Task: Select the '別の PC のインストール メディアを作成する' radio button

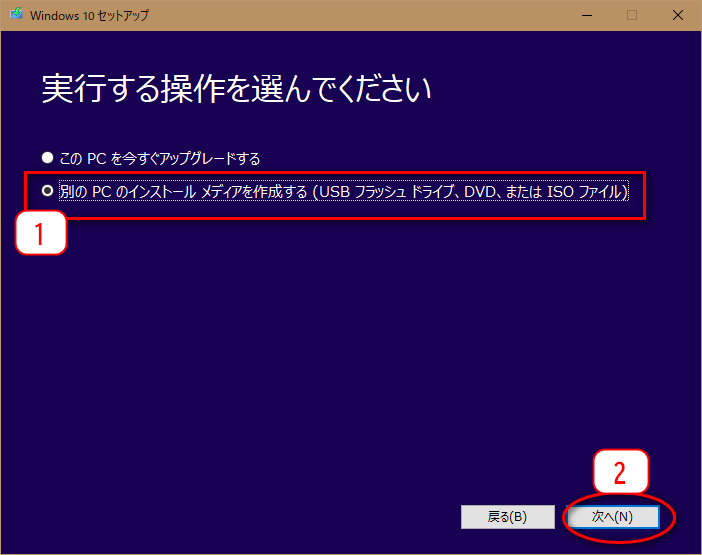Action: pos(46,190)
